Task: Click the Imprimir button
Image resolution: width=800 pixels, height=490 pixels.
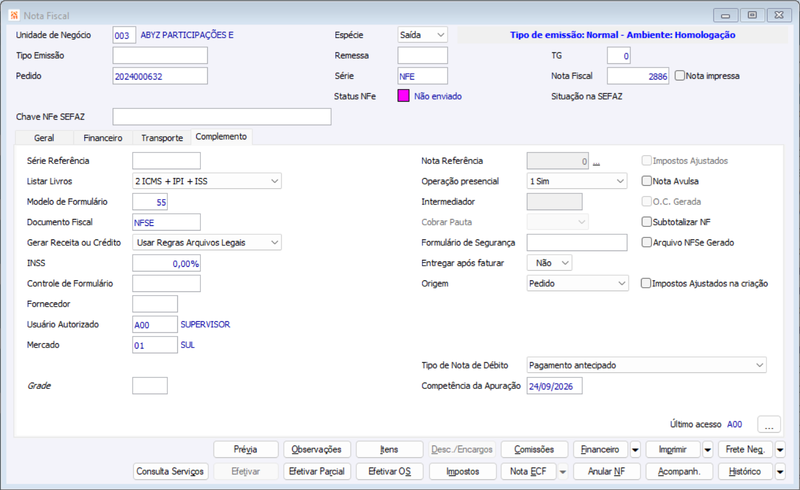Action: click(673, 450)
